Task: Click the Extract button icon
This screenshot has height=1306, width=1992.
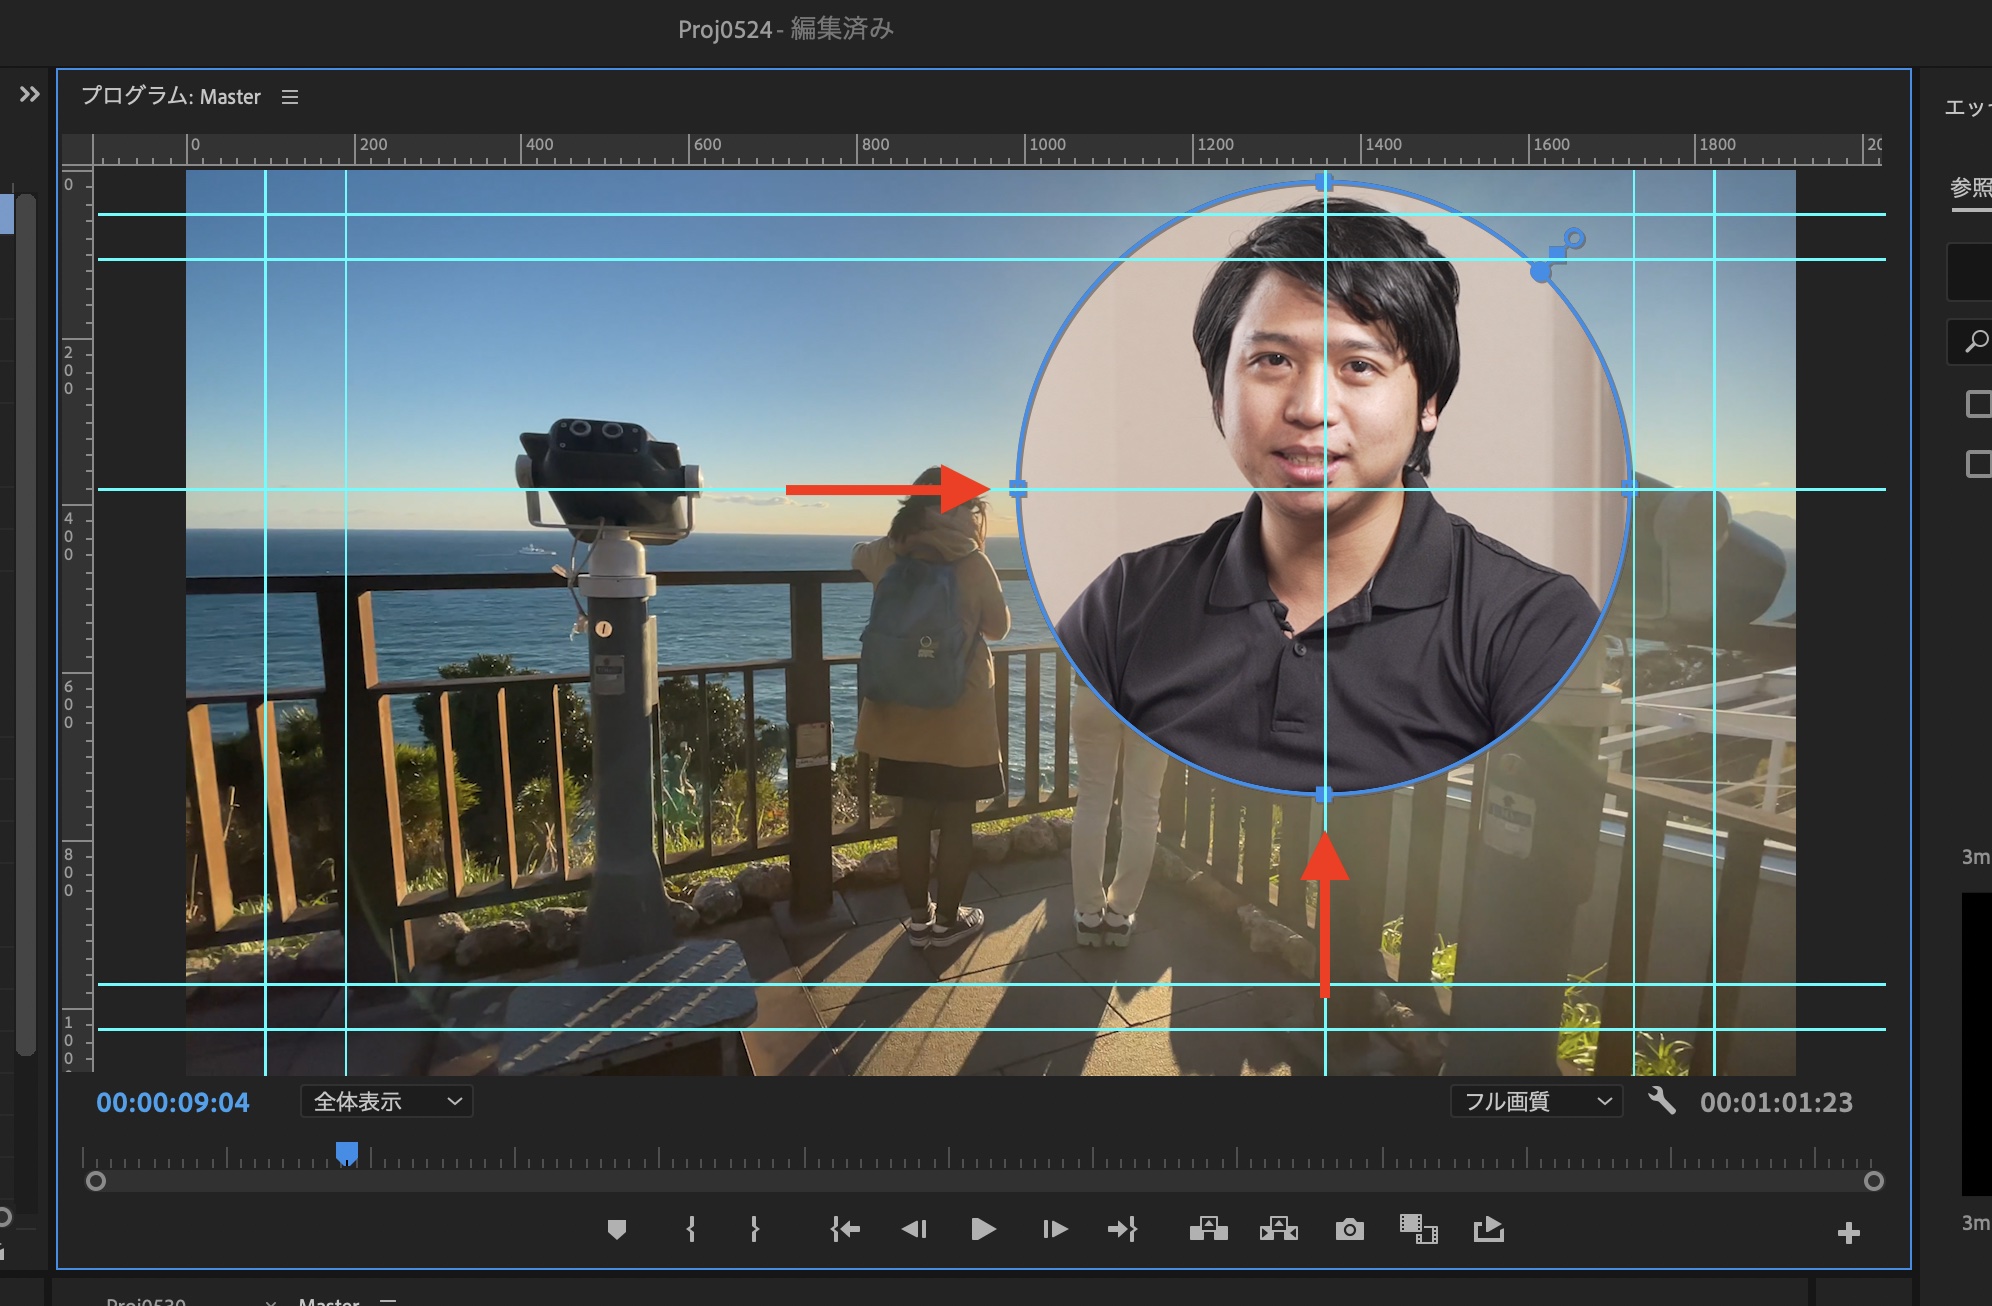Action: 1278,1229
